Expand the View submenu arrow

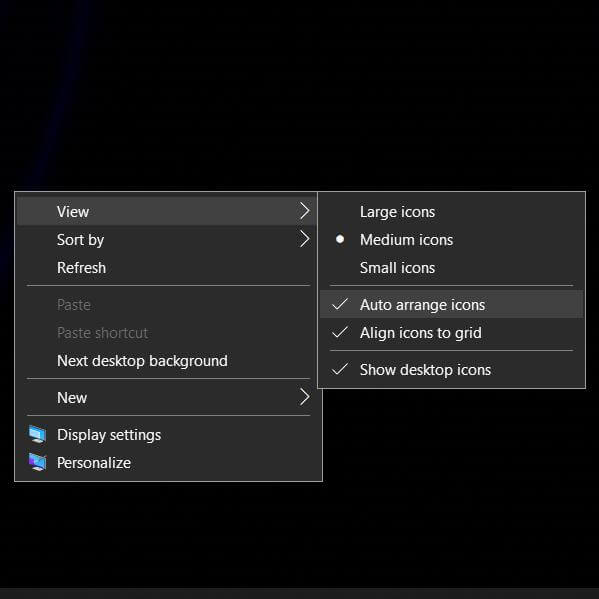click(x=304, y=211)
